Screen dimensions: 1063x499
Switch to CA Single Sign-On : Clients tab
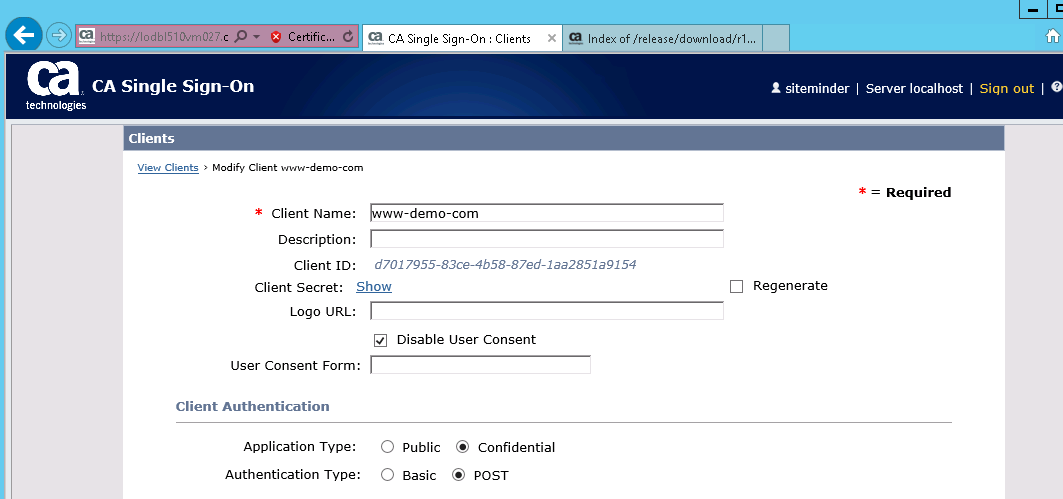pos(462,39)
